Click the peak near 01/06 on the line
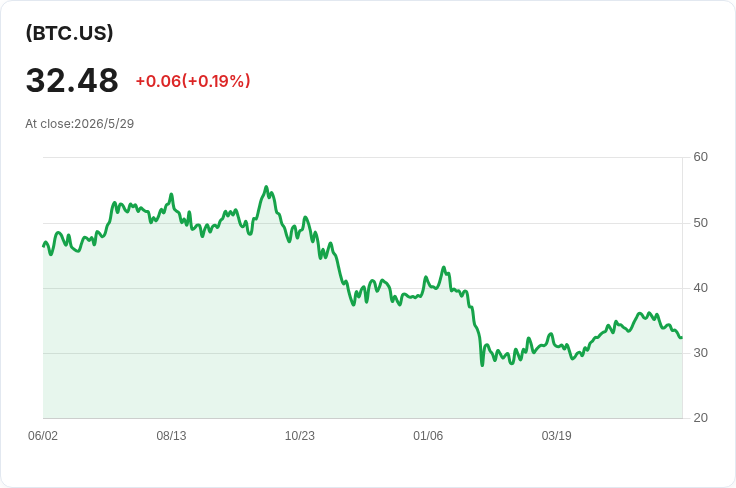 pyautogui.click(x=444, y=267)
